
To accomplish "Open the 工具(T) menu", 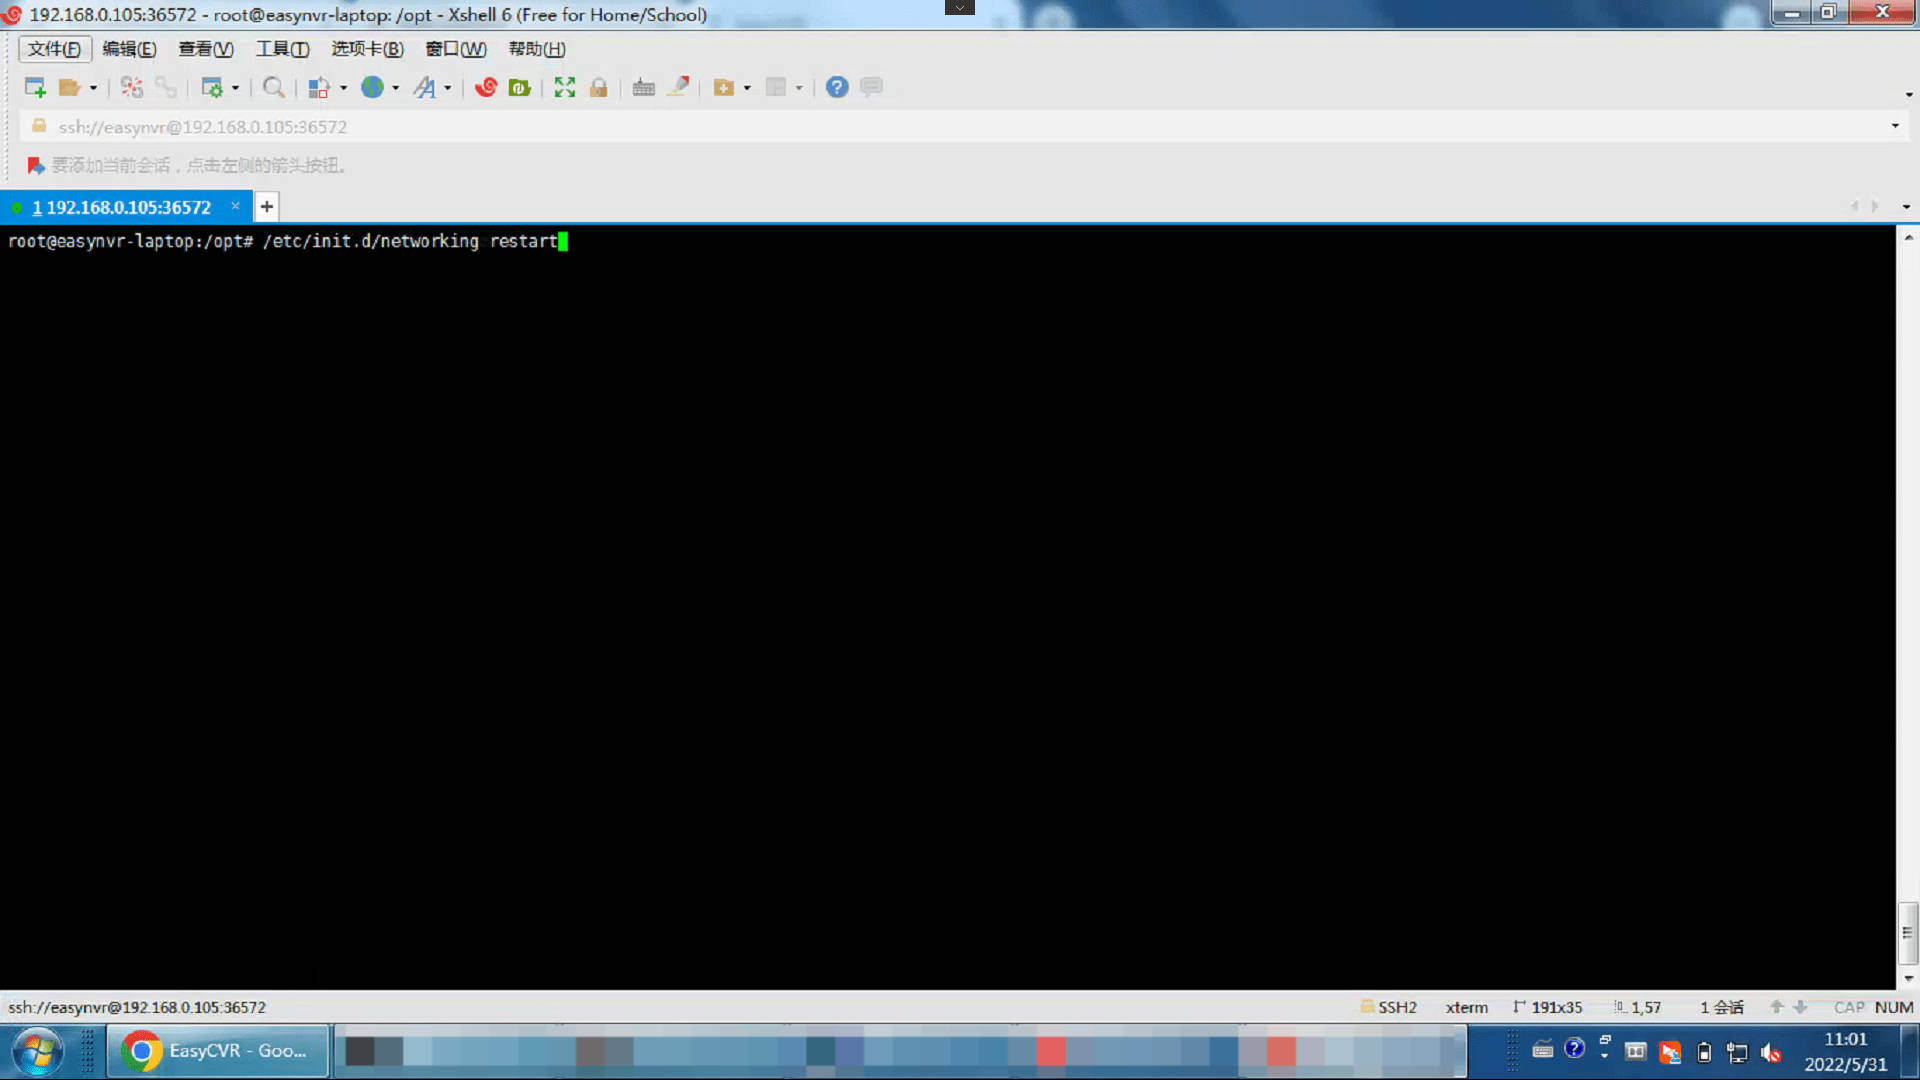I will click(282, 49).
